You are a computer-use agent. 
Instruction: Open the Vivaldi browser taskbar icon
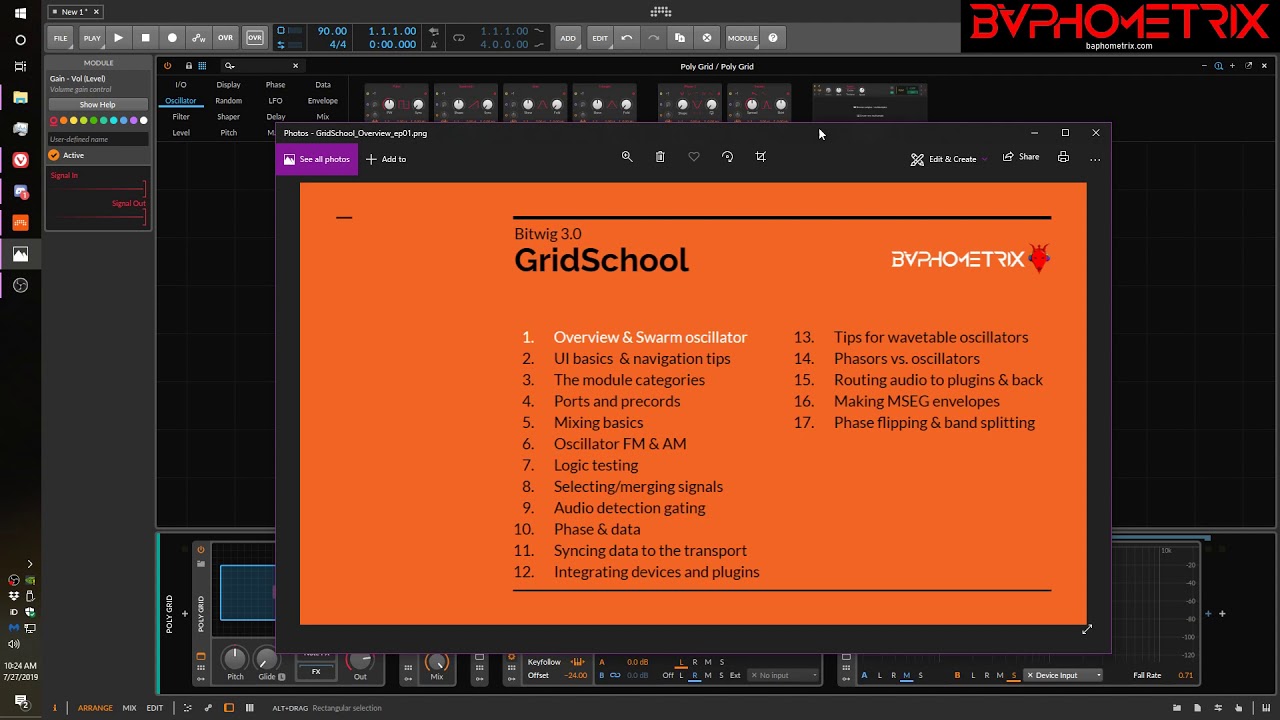click(20, 160)
